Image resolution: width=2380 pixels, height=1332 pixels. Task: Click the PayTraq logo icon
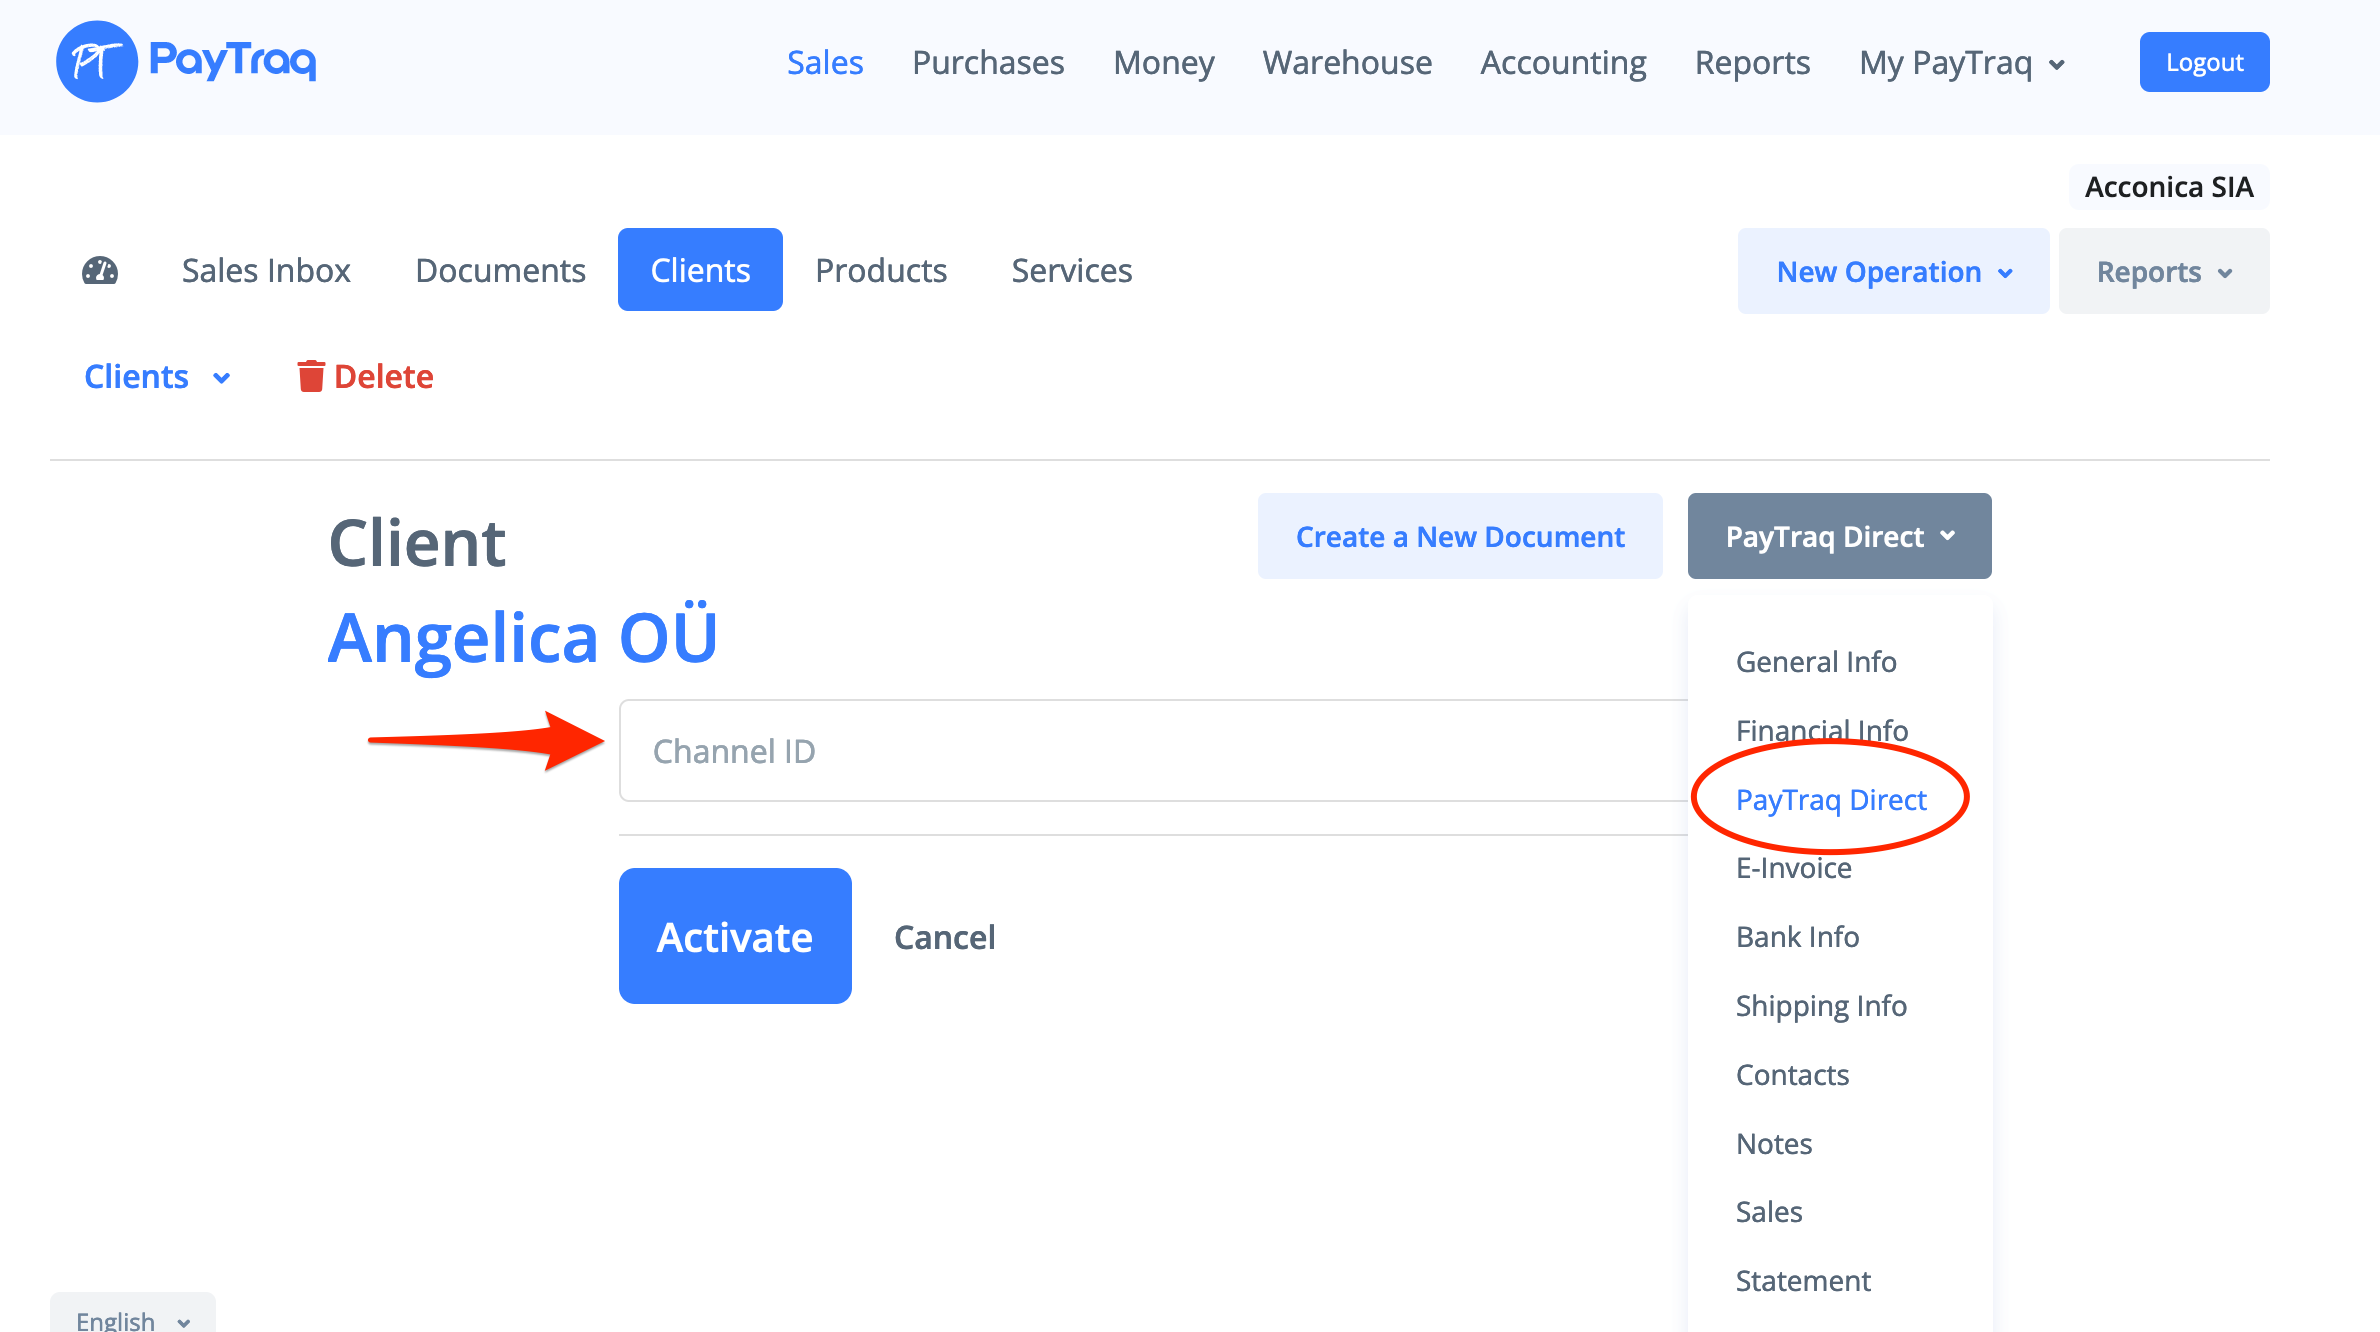97,62
